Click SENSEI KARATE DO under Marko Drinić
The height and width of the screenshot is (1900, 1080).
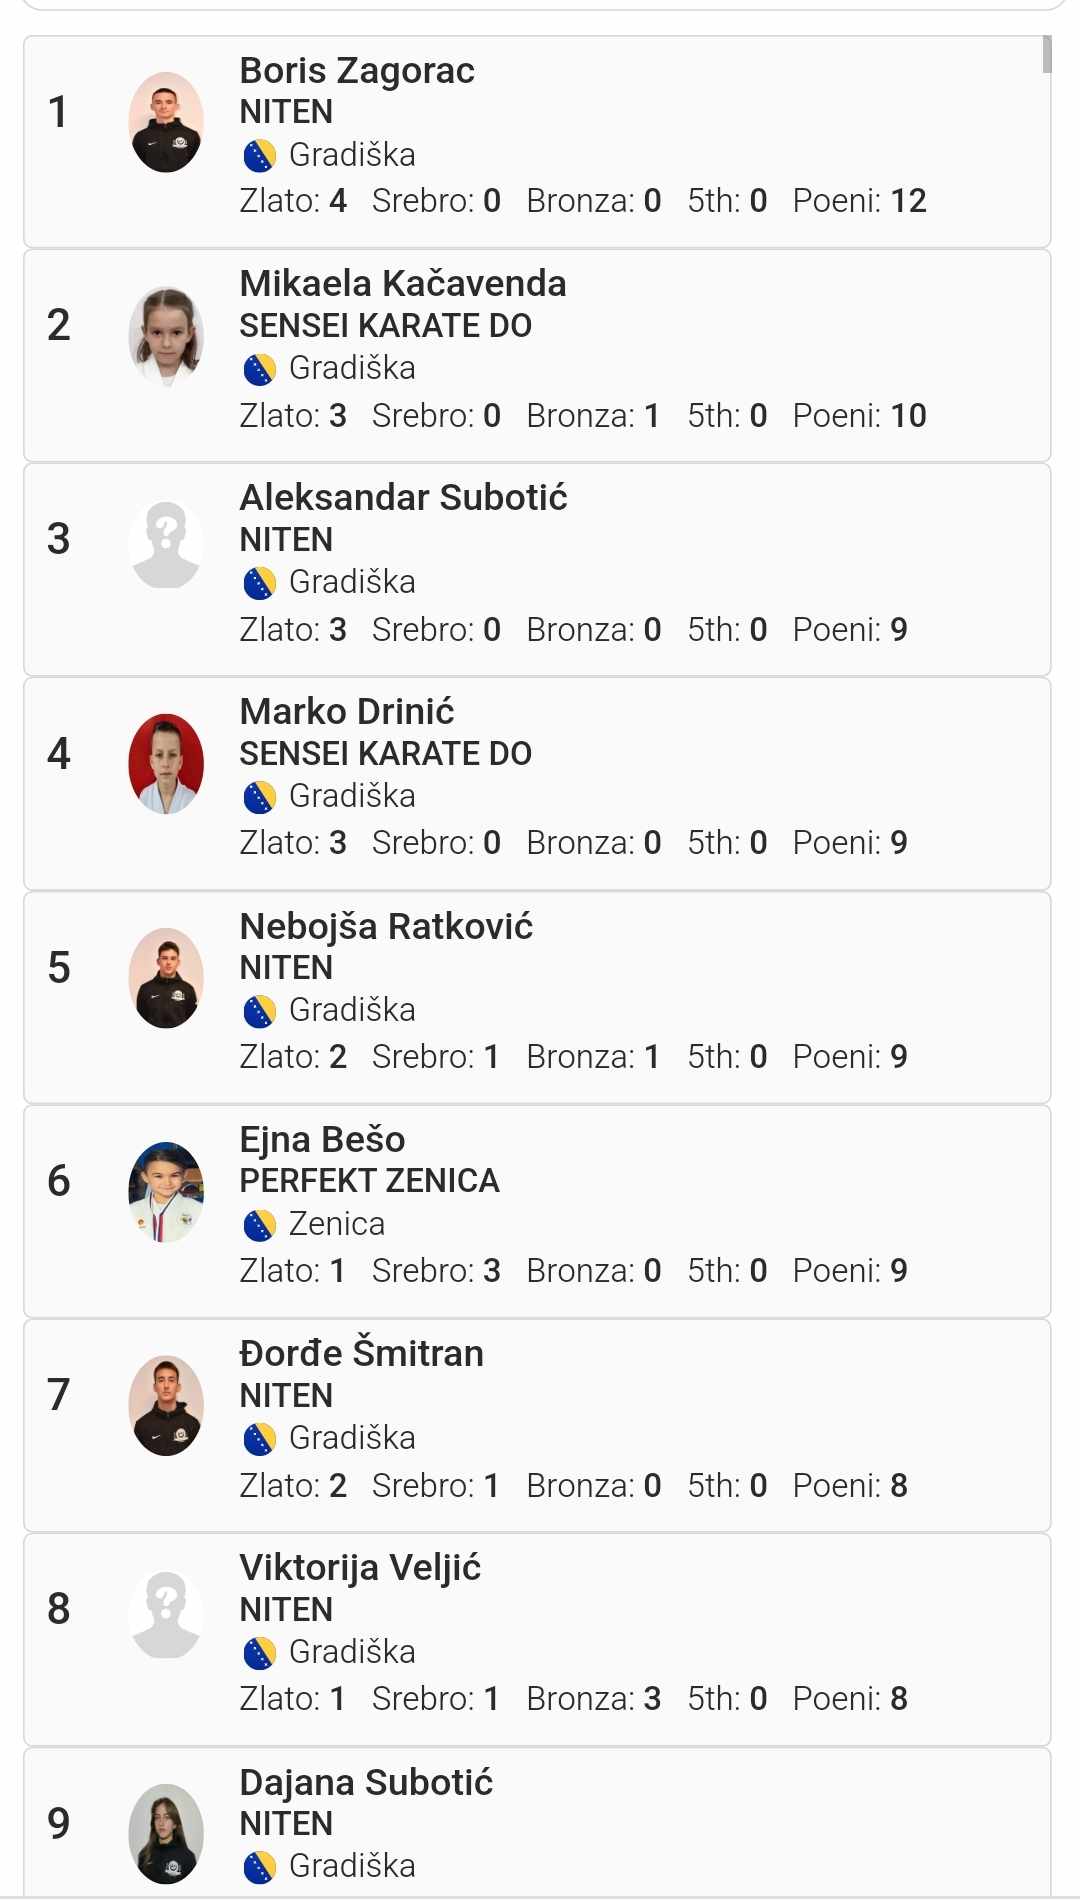(385, 754)
